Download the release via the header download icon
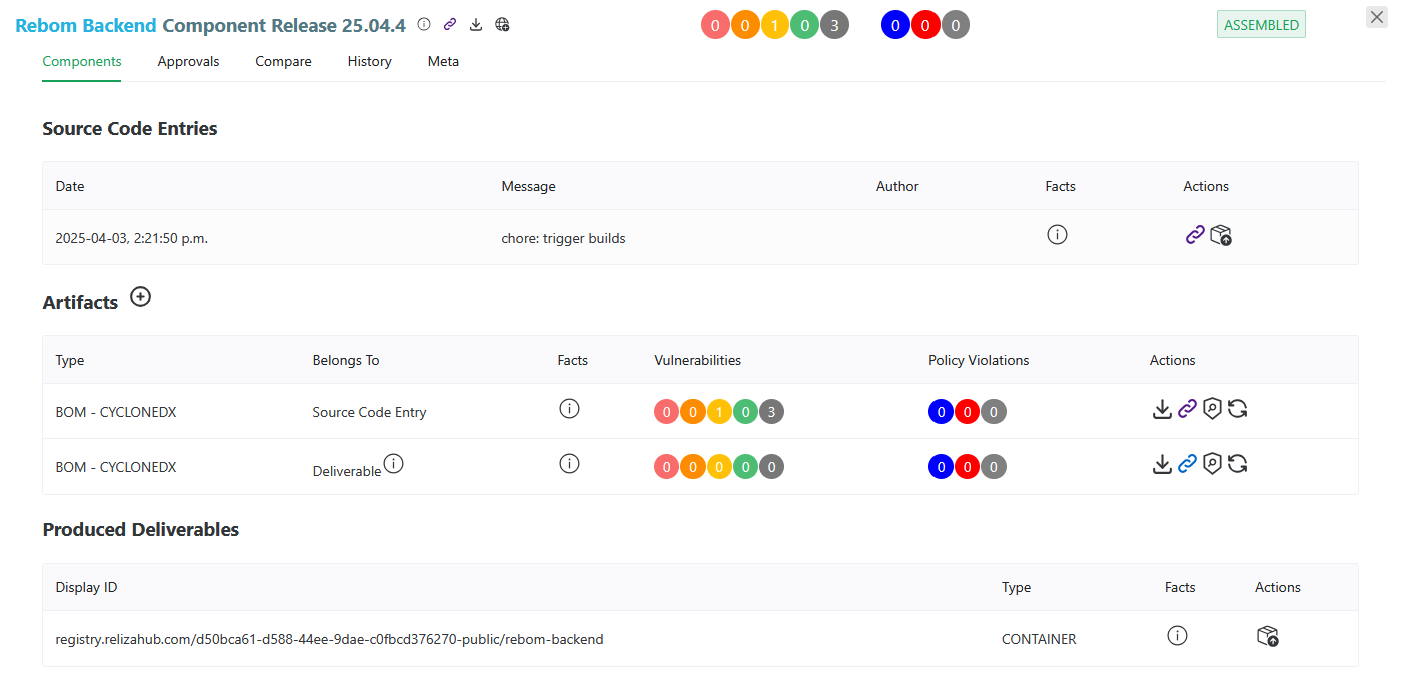1401x680 pixels. point(476,24)
